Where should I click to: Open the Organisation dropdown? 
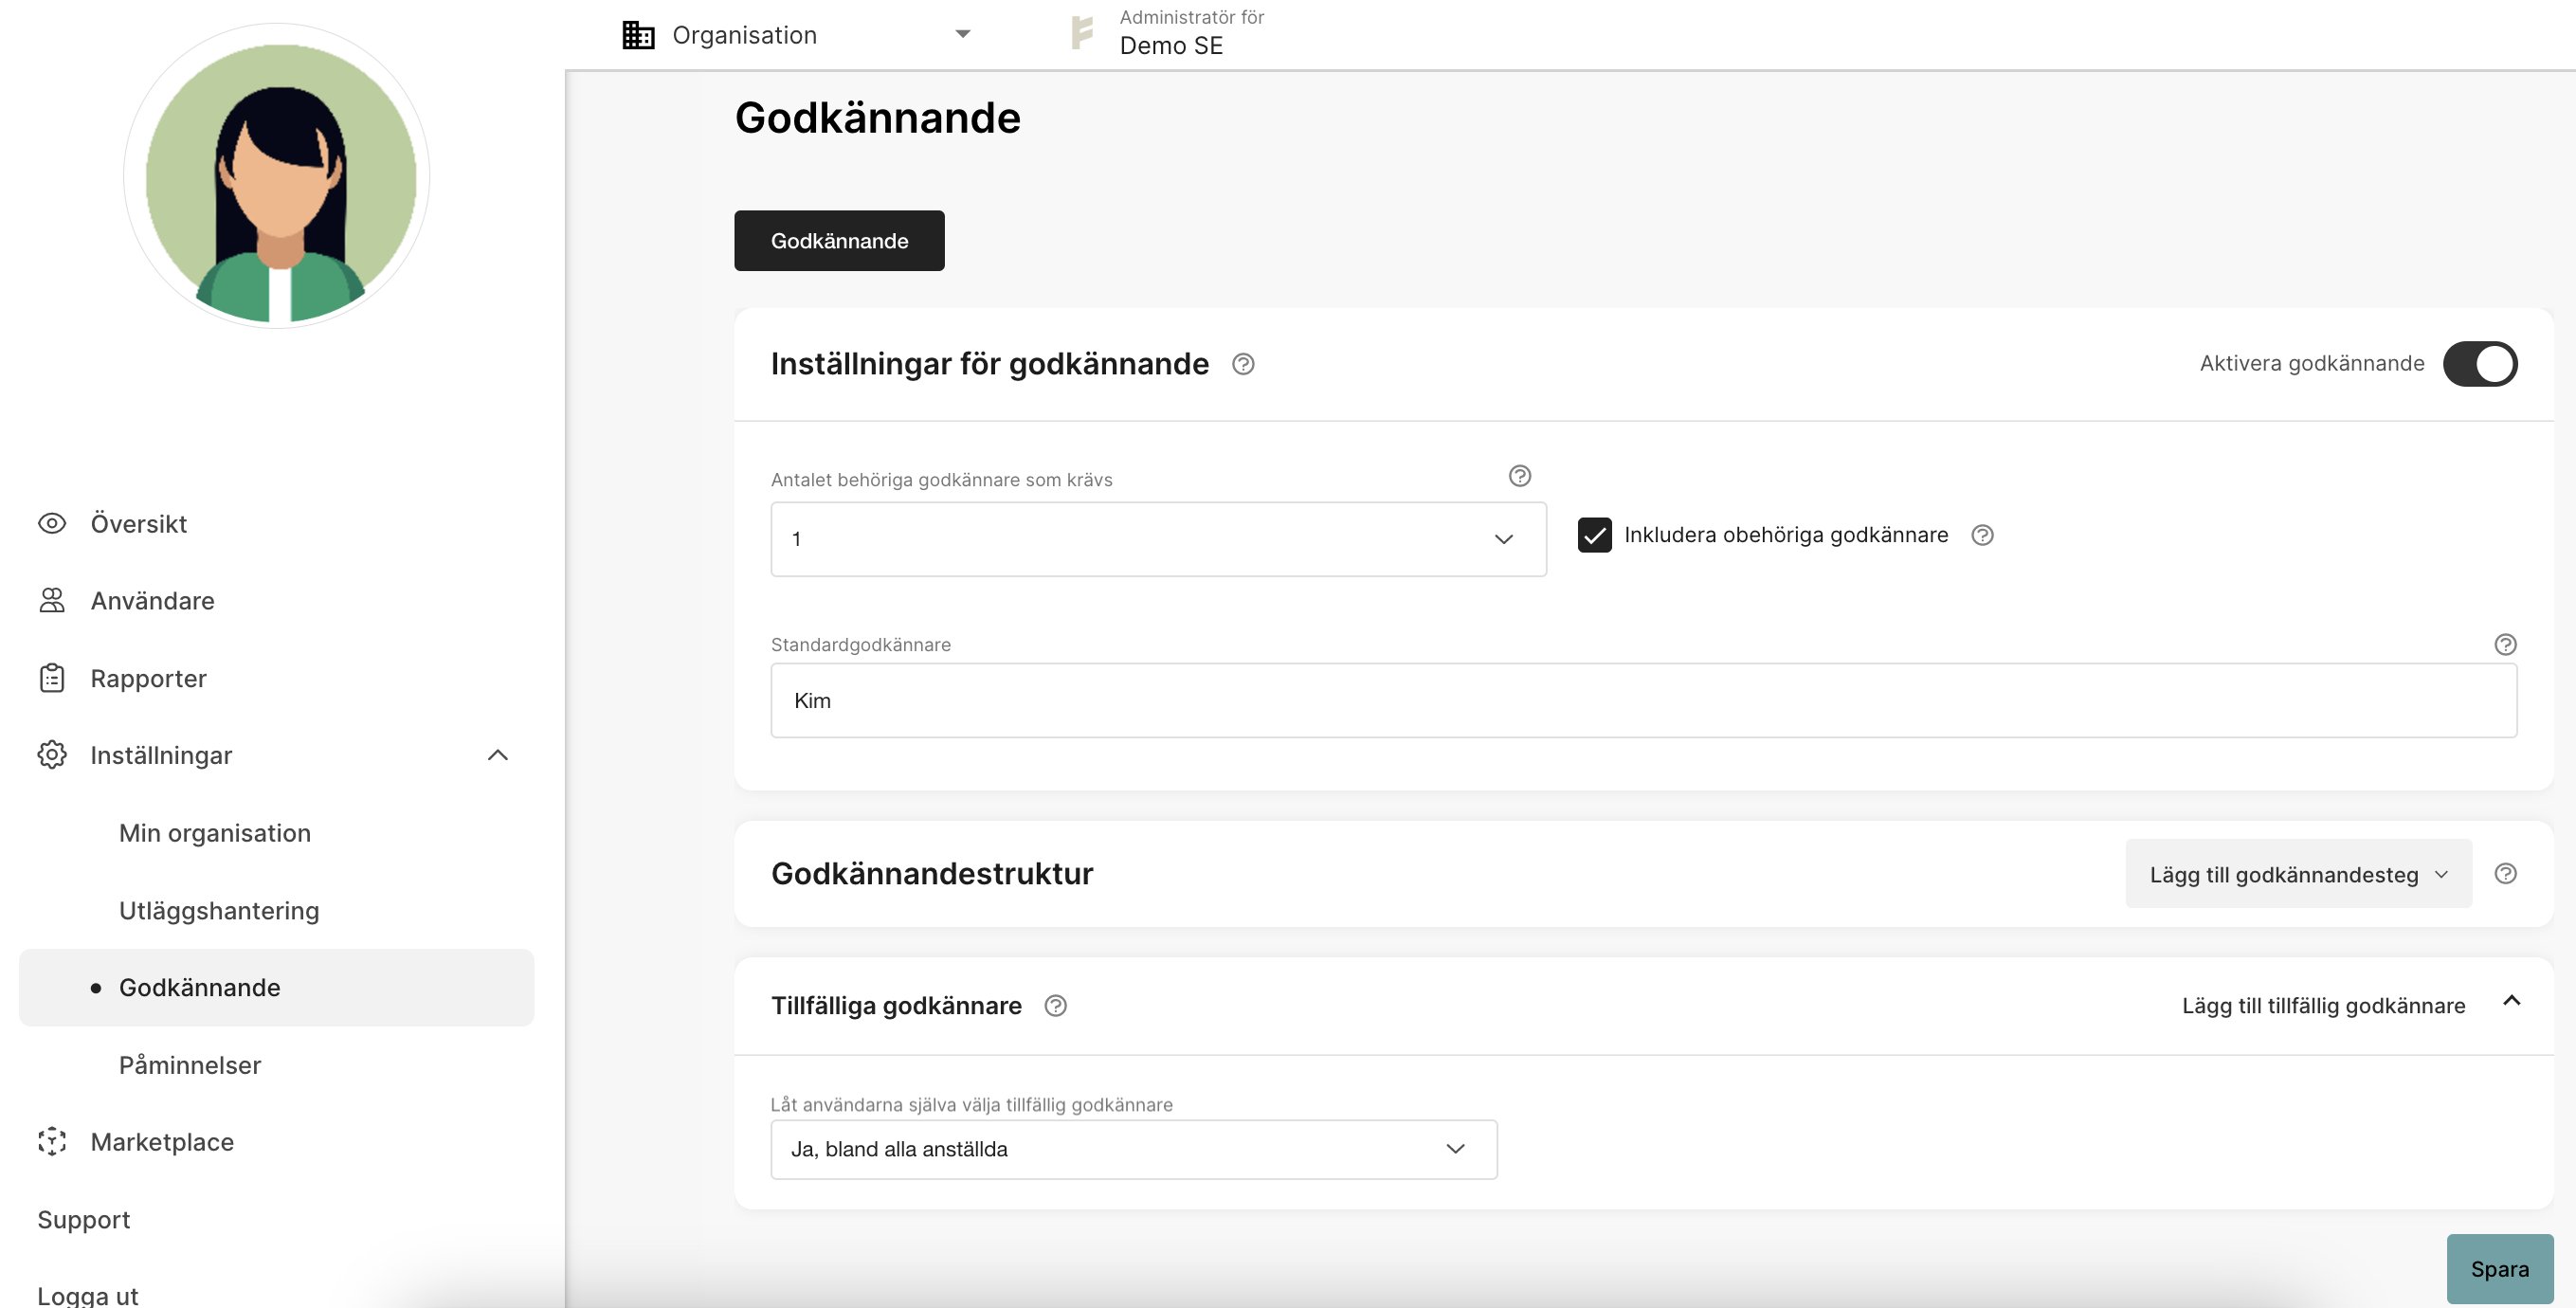coord(797,35)
